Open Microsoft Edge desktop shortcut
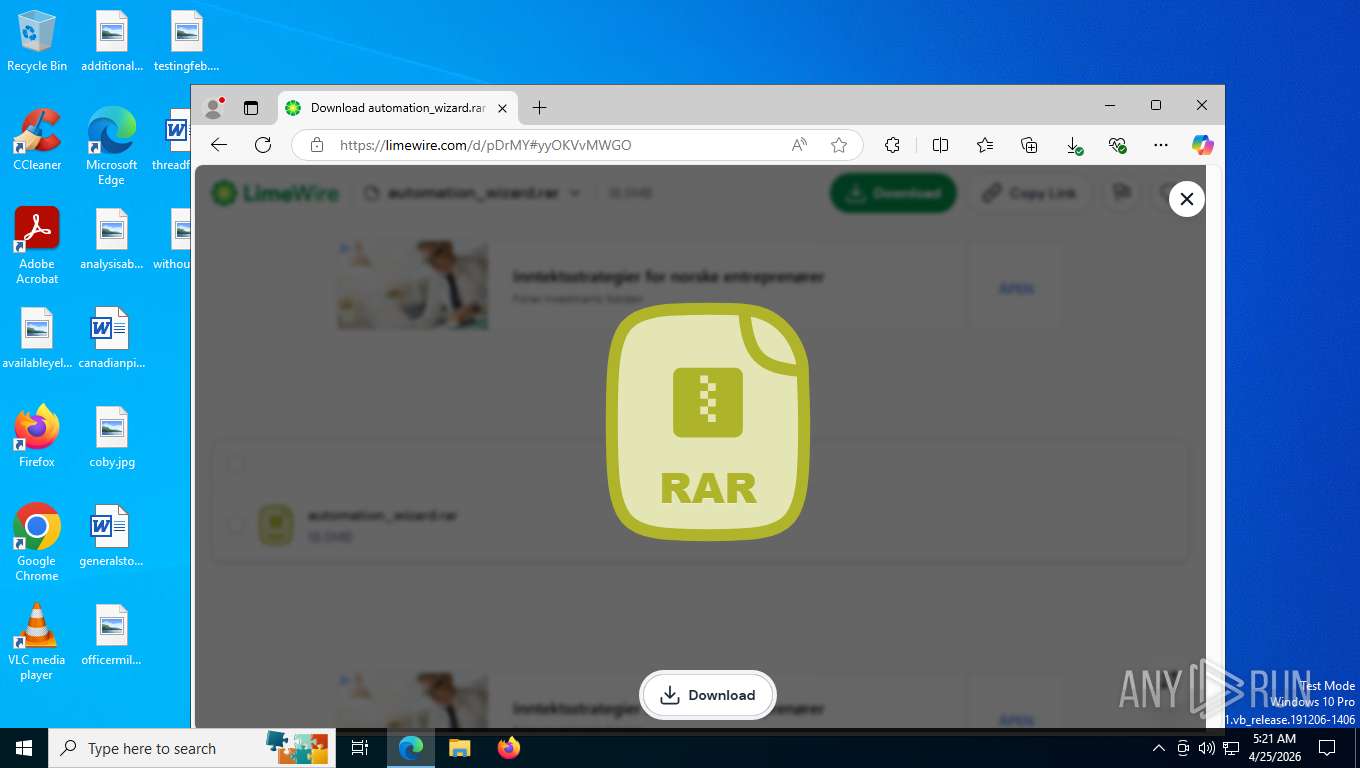Image resolution: width=1360 pixels, height=768 pixels. click(x=111, y=146)
